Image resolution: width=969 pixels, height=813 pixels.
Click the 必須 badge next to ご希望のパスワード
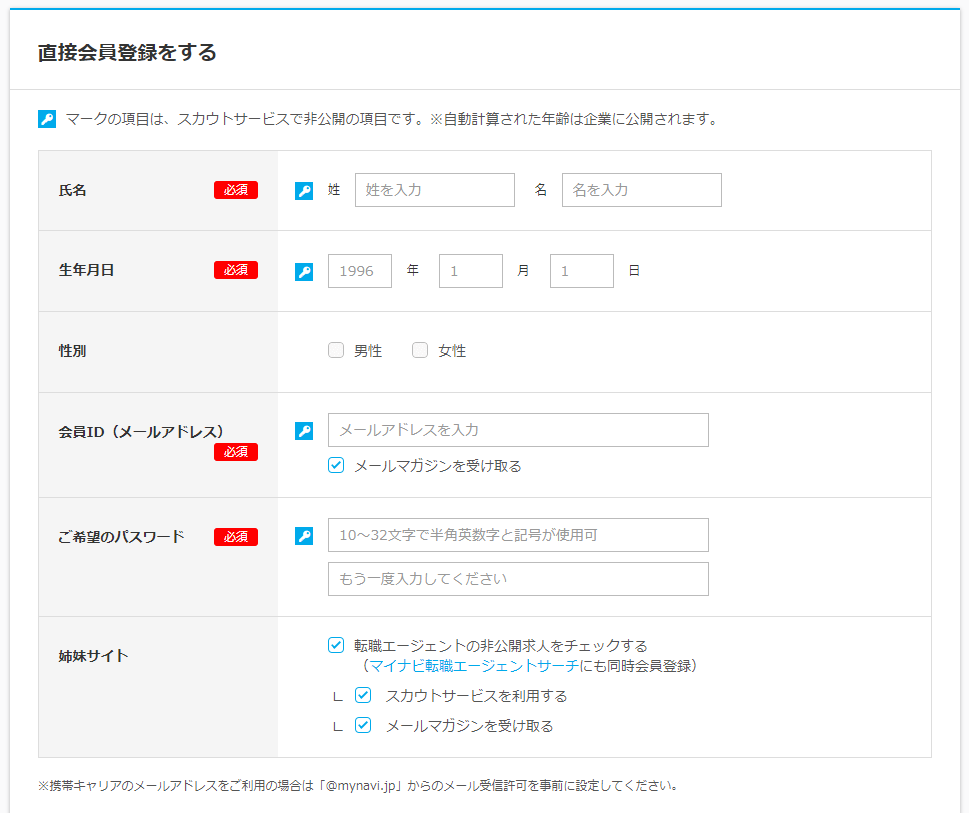[236, 537]
